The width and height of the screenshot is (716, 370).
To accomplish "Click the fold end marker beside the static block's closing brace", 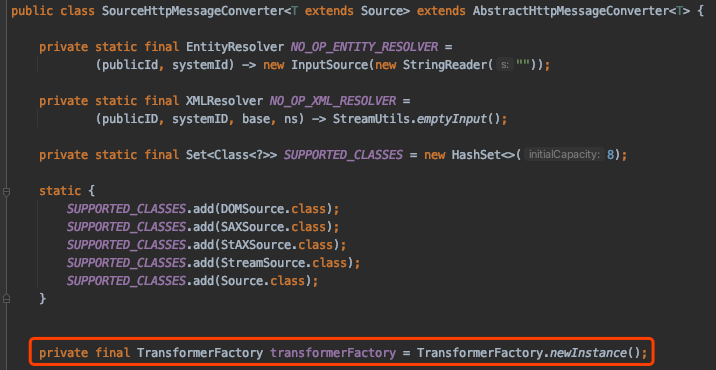I will [6, 299].
